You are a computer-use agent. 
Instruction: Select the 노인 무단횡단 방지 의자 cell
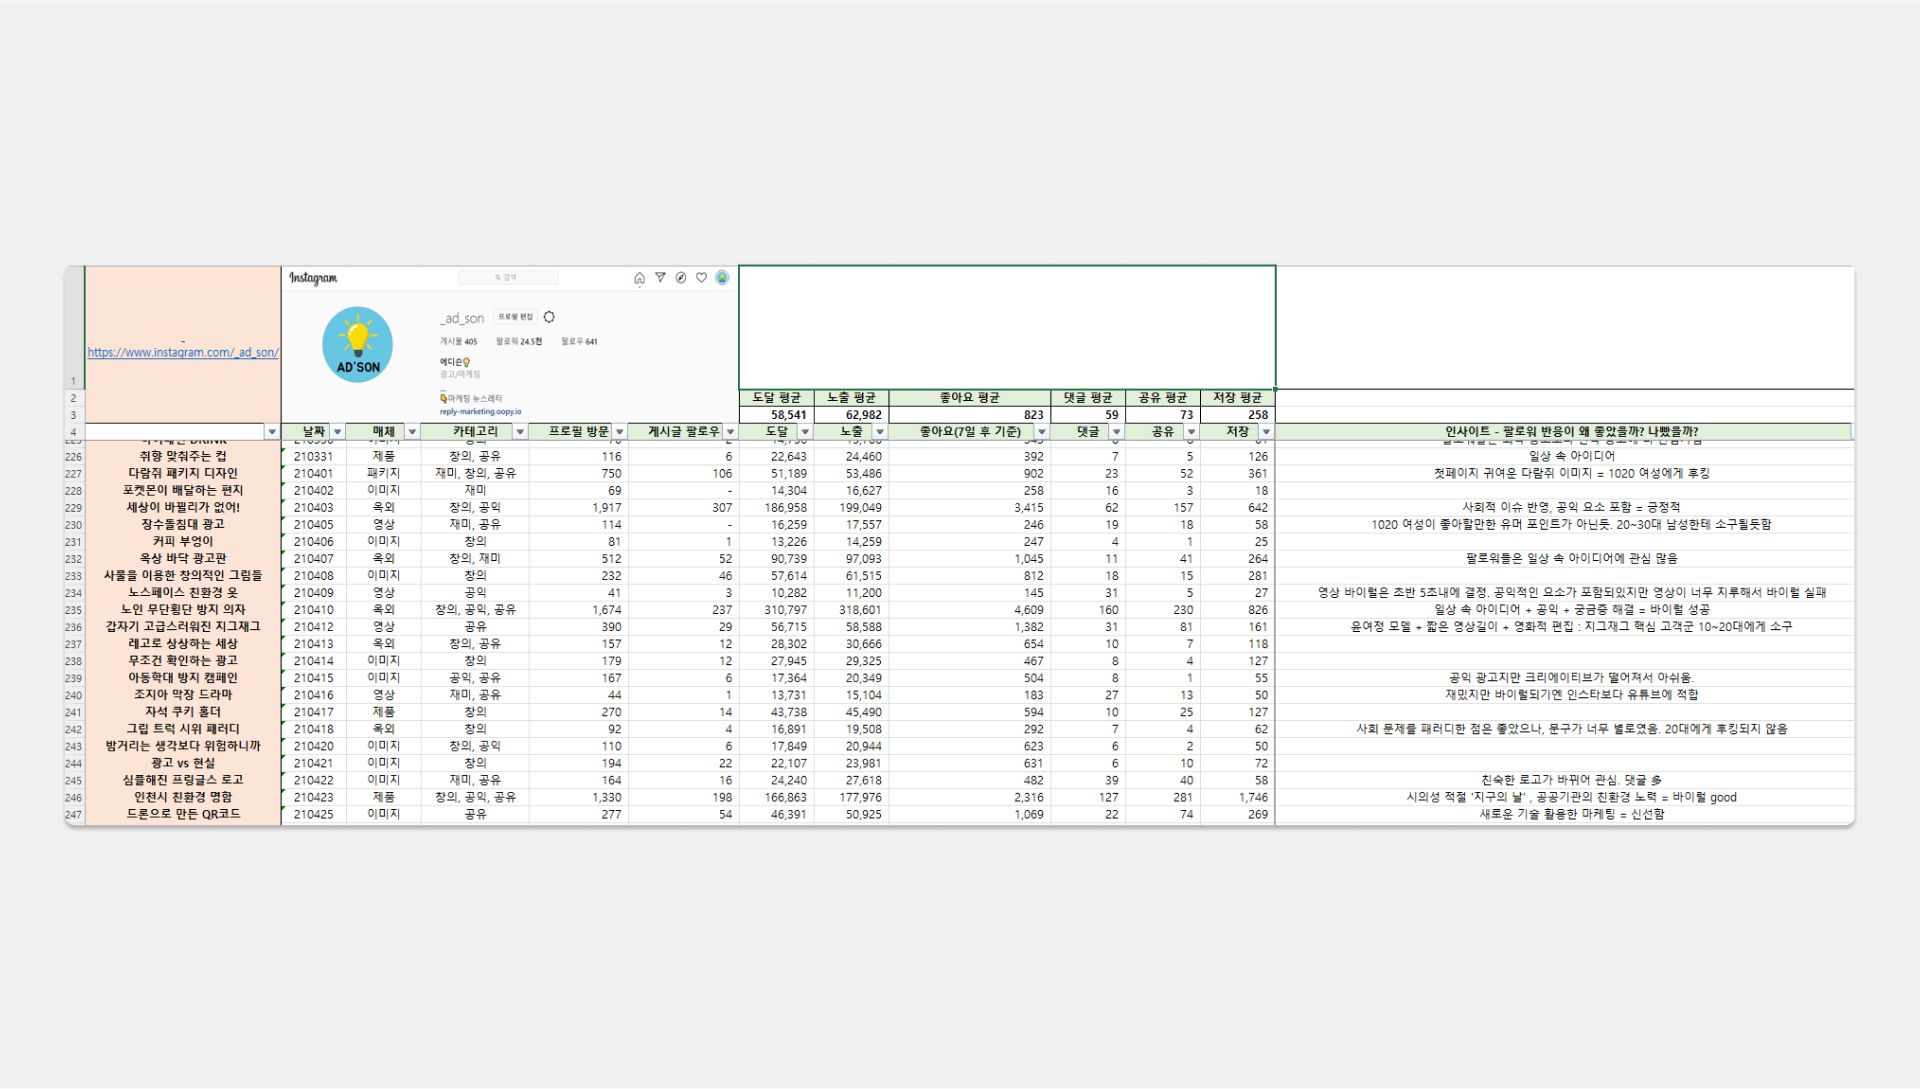point(183,610)
